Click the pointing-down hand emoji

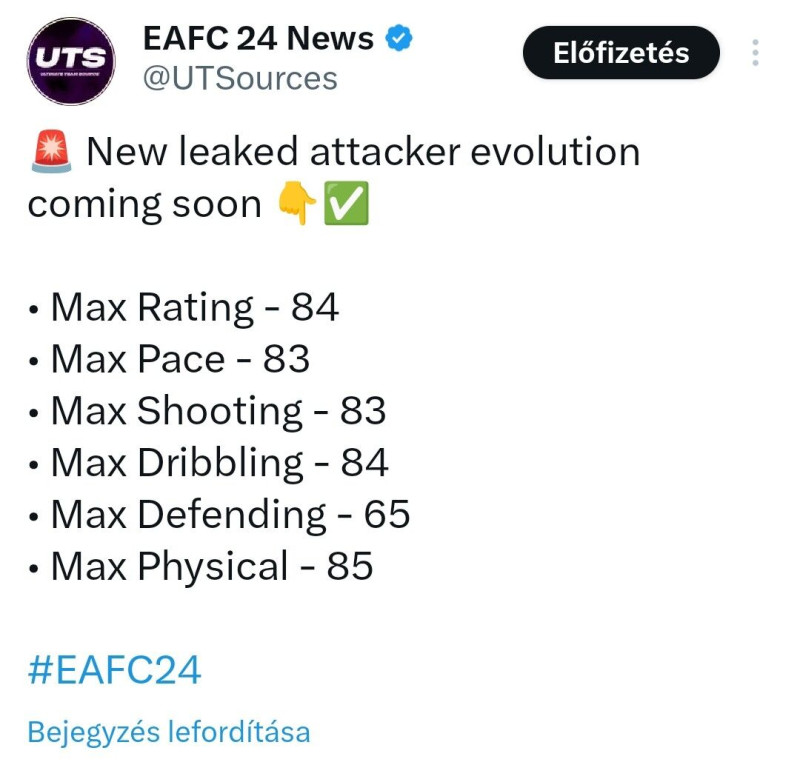[x=298, y=205]
